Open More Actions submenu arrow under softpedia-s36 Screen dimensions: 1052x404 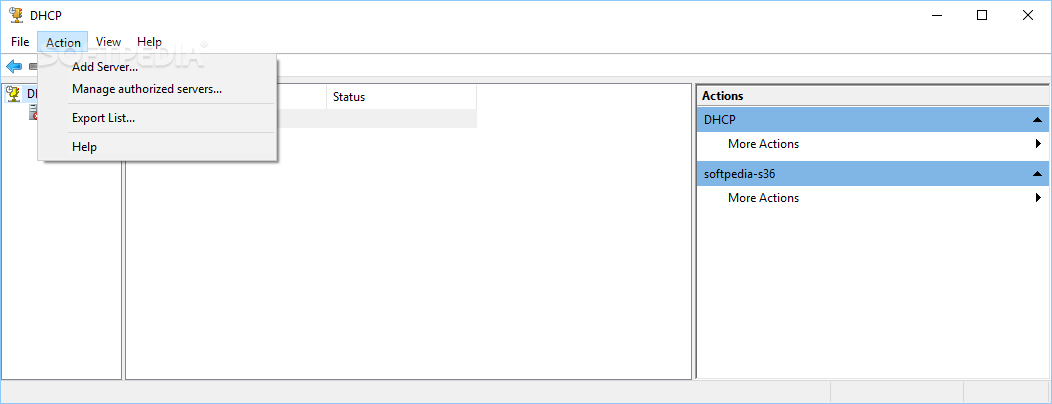point(1039,198)
